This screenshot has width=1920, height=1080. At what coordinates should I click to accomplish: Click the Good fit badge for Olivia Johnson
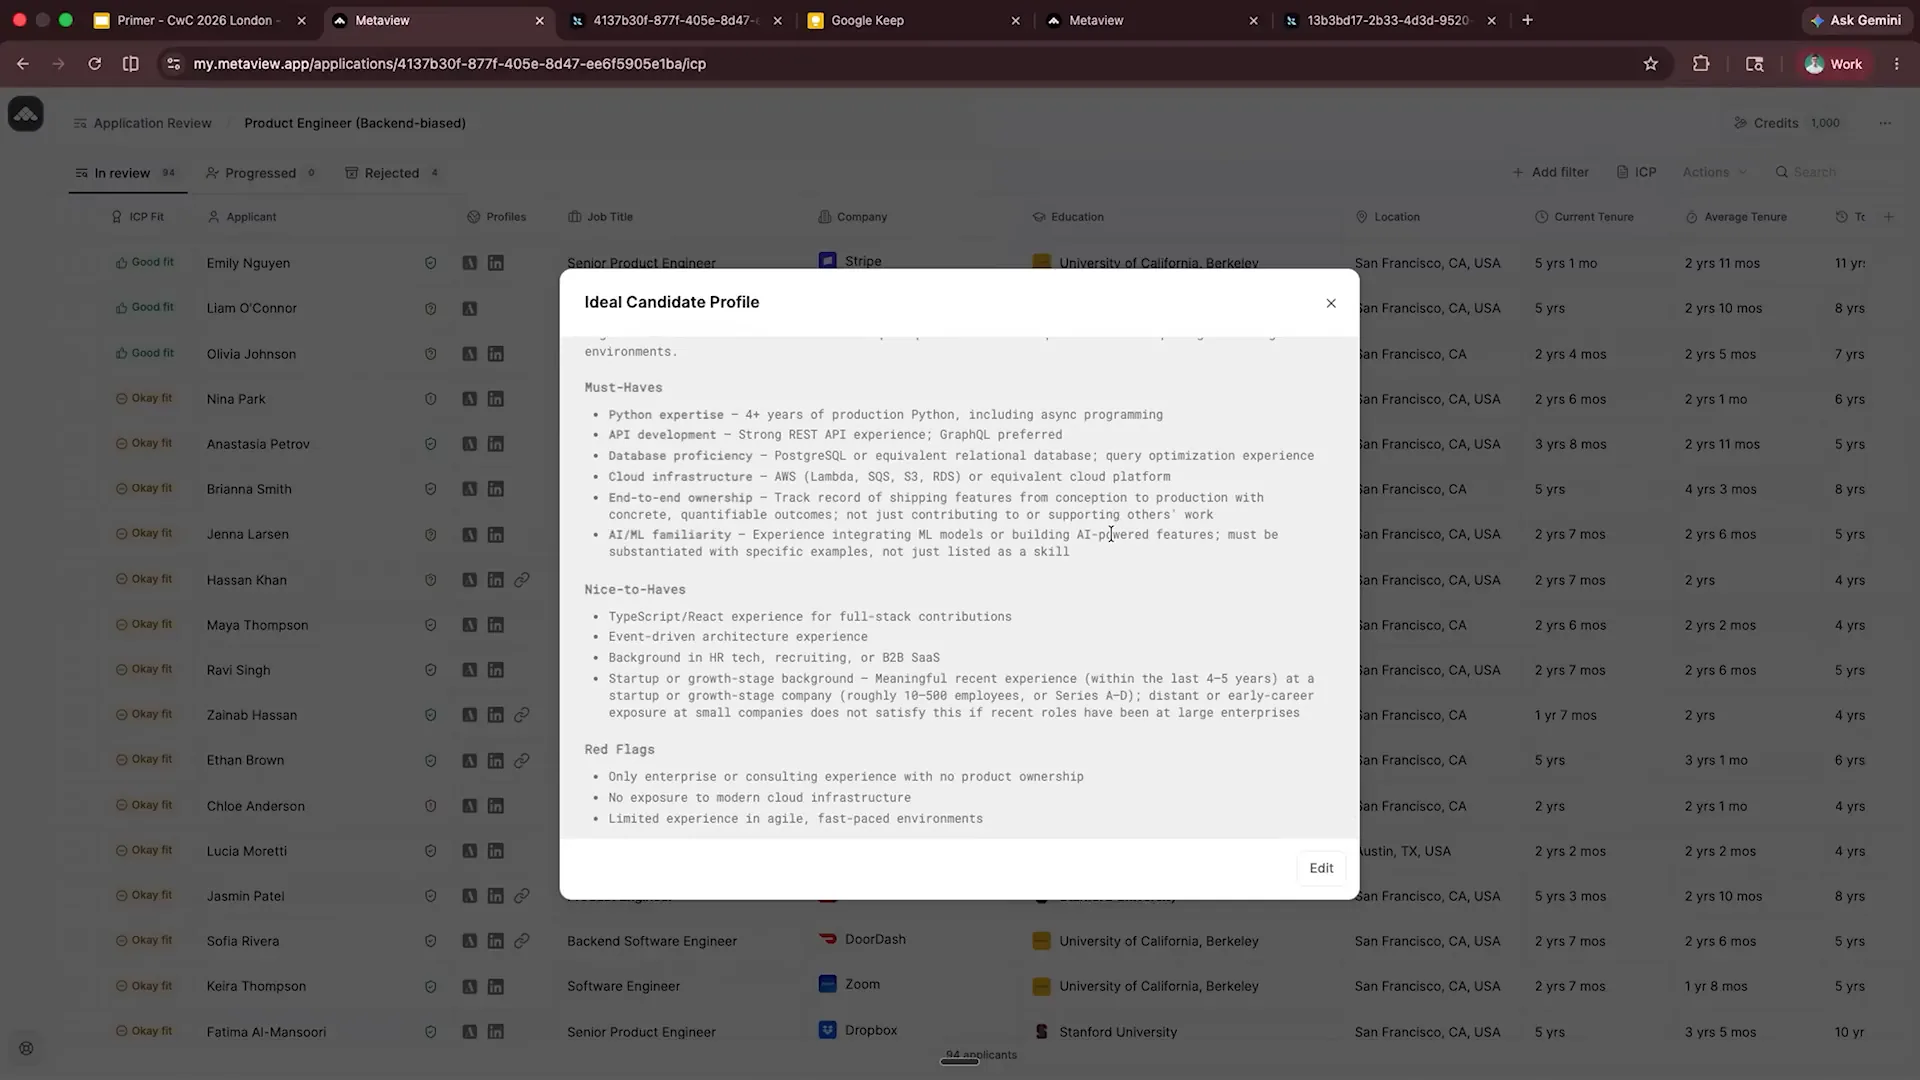point(144,353)
